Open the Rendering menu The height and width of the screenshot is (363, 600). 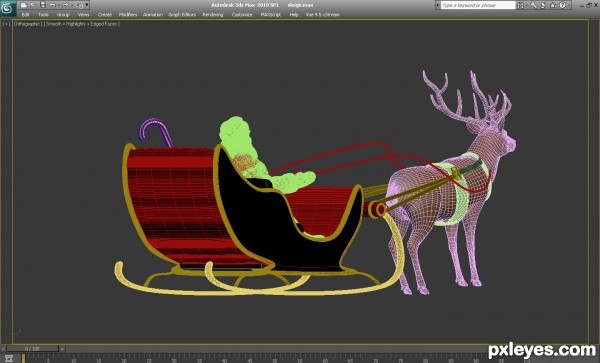click(x=213, y=15)
